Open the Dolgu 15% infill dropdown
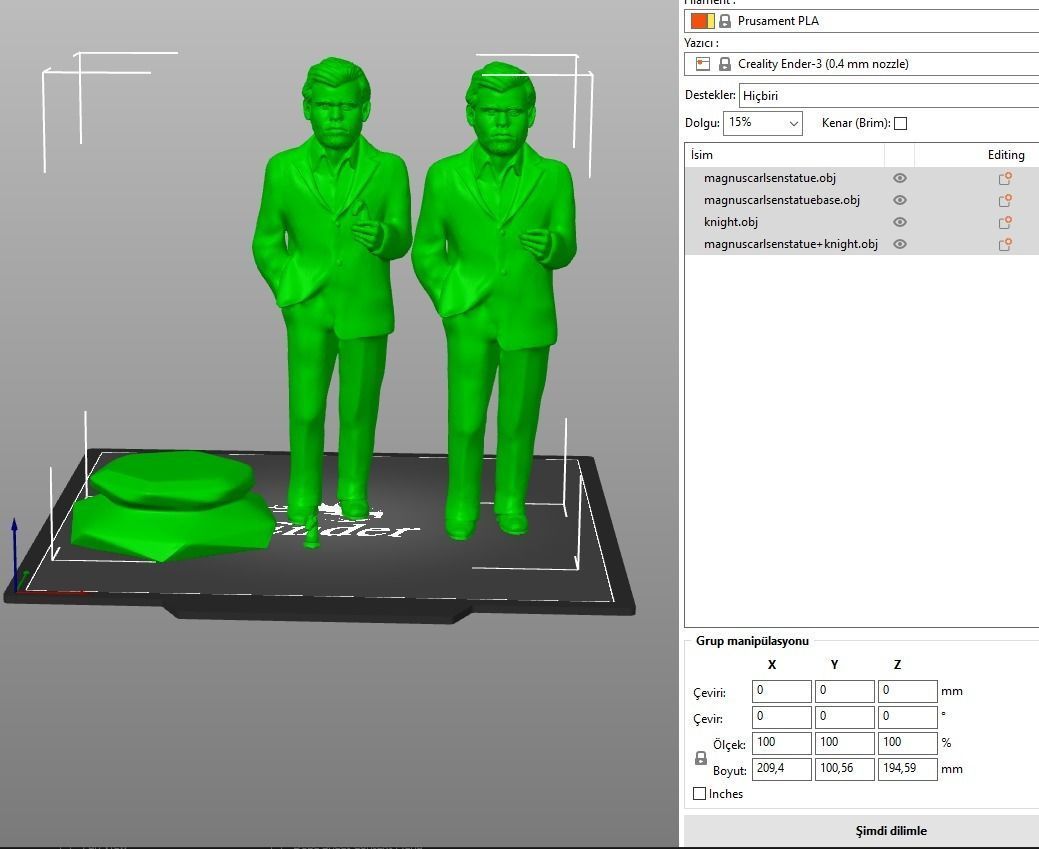 [763, 123]
